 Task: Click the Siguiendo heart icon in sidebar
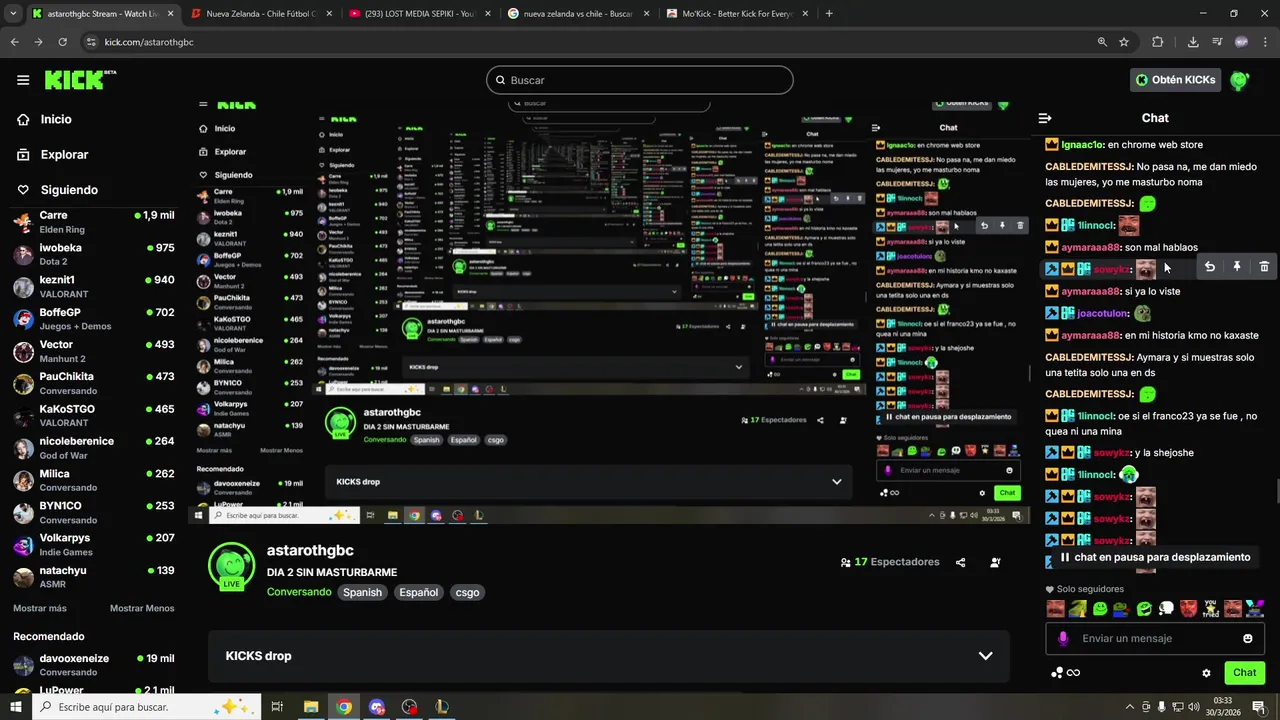click(x=23, y=190)
